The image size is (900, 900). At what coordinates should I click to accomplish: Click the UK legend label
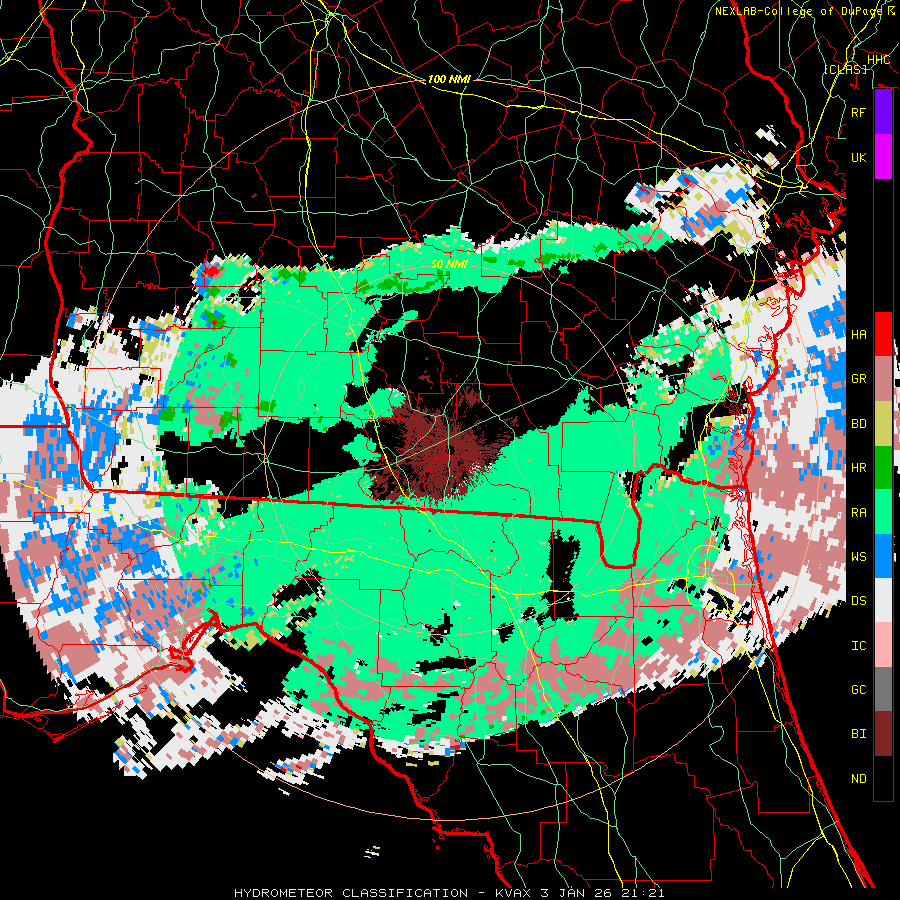pos(858,157)
